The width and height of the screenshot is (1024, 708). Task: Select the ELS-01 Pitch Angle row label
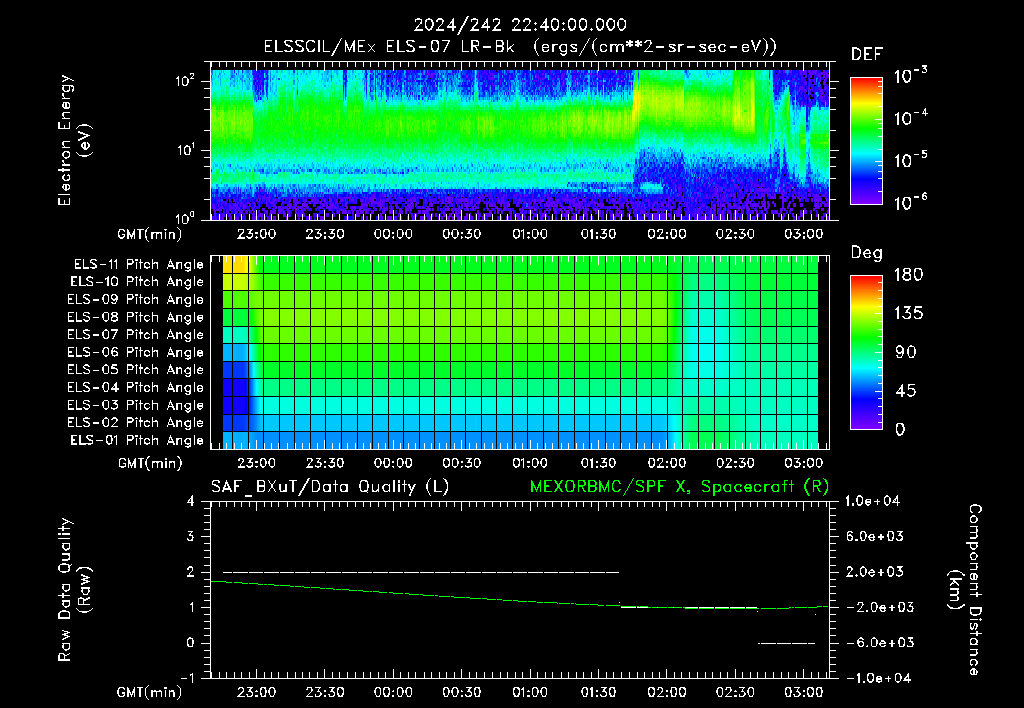(137, 441)
